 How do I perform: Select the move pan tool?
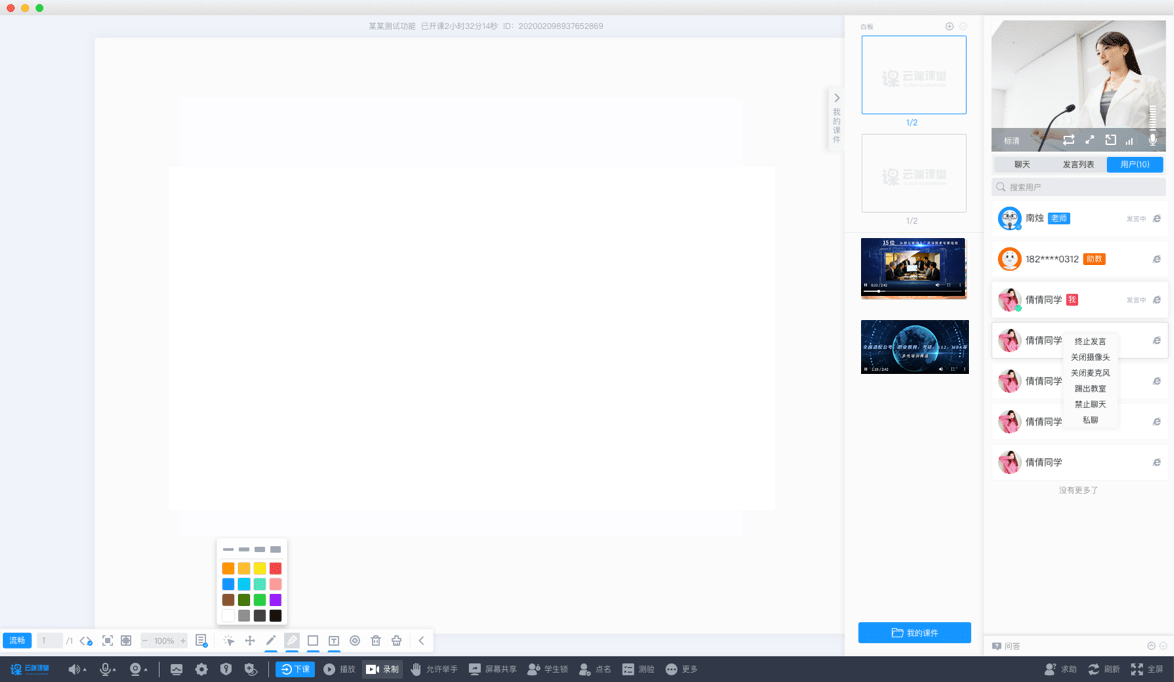tap(250, 640)
